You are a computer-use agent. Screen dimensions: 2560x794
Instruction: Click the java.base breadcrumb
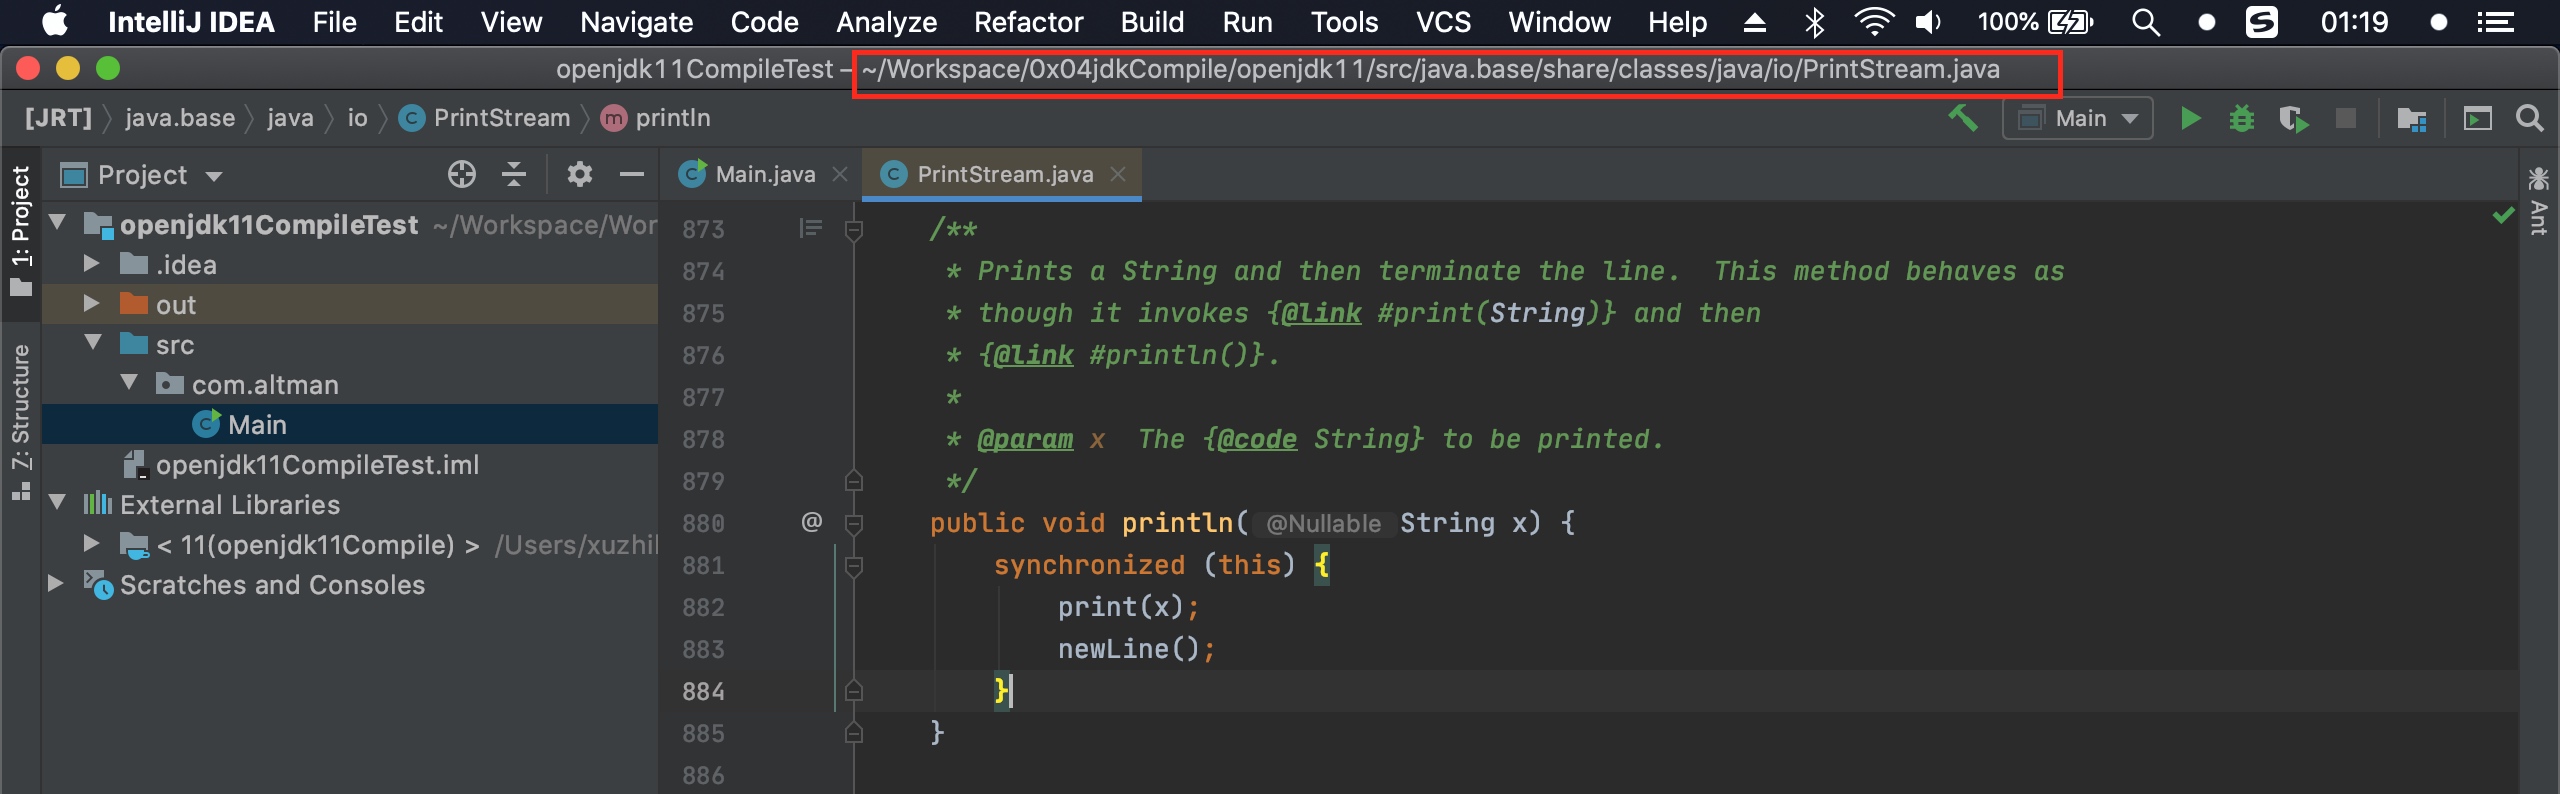[180, 118]
